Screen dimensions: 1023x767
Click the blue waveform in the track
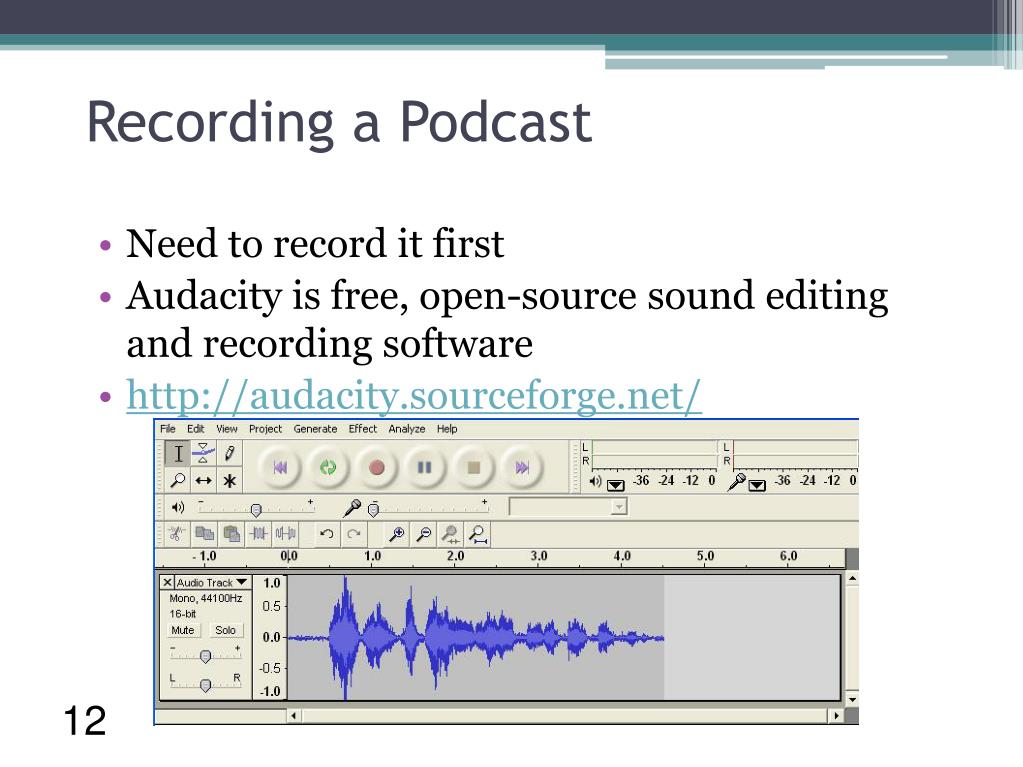coord(476,637)
